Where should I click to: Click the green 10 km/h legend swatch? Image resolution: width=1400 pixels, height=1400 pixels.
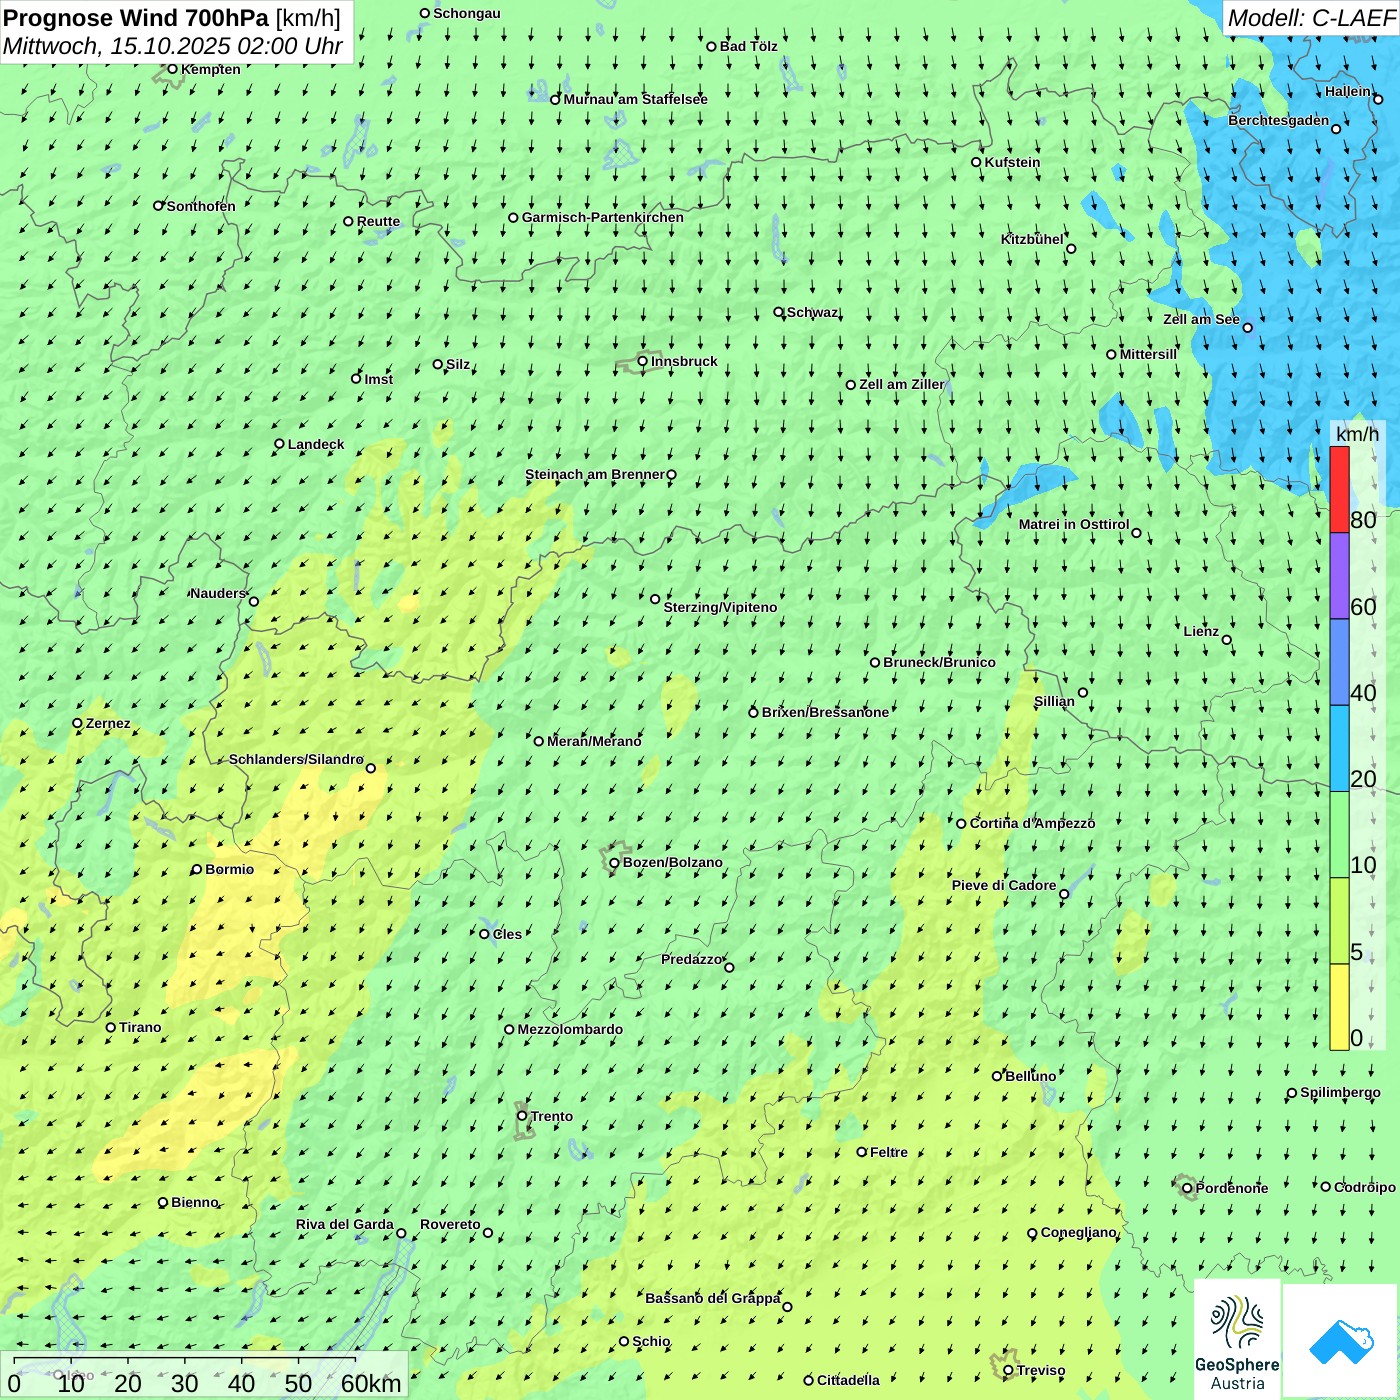coord(1339,835)
